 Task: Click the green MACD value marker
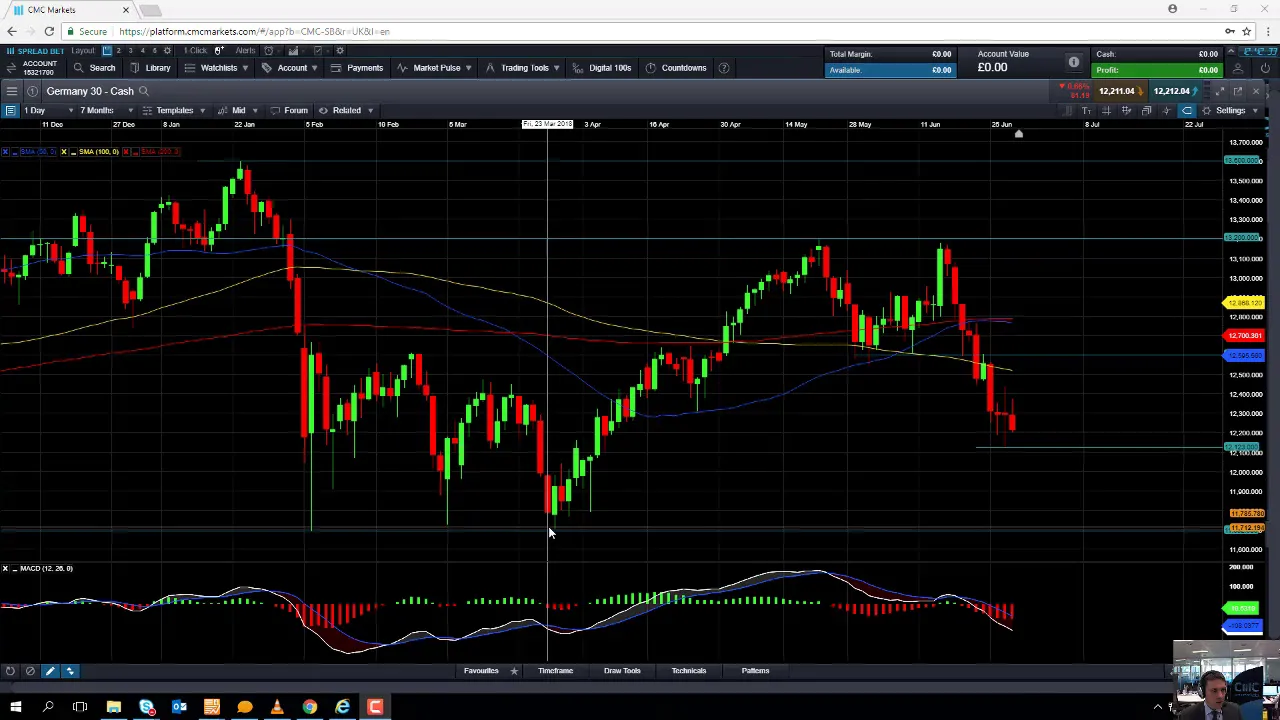(x=1242, y=608)
